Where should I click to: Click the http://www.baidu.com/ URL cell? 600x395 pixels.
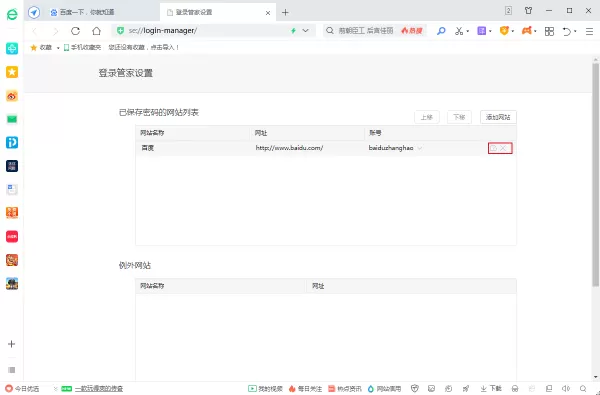point(289,148)
